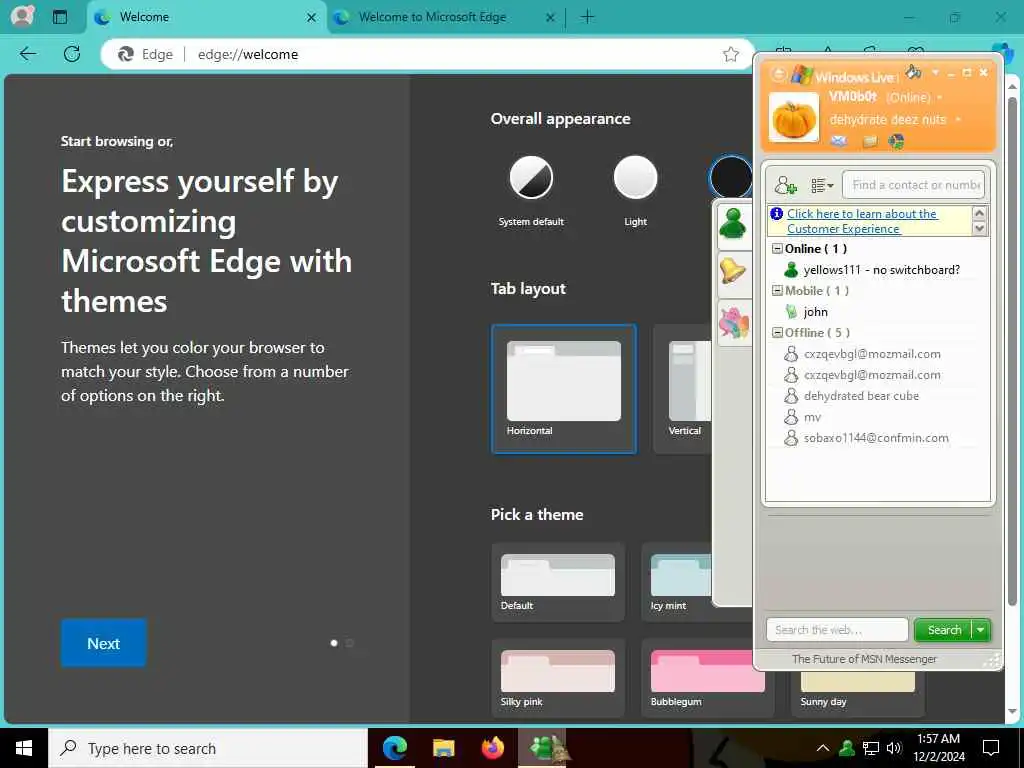Click the Add a contact icon
Viewport: 1024px width, 768px height.
786,185
